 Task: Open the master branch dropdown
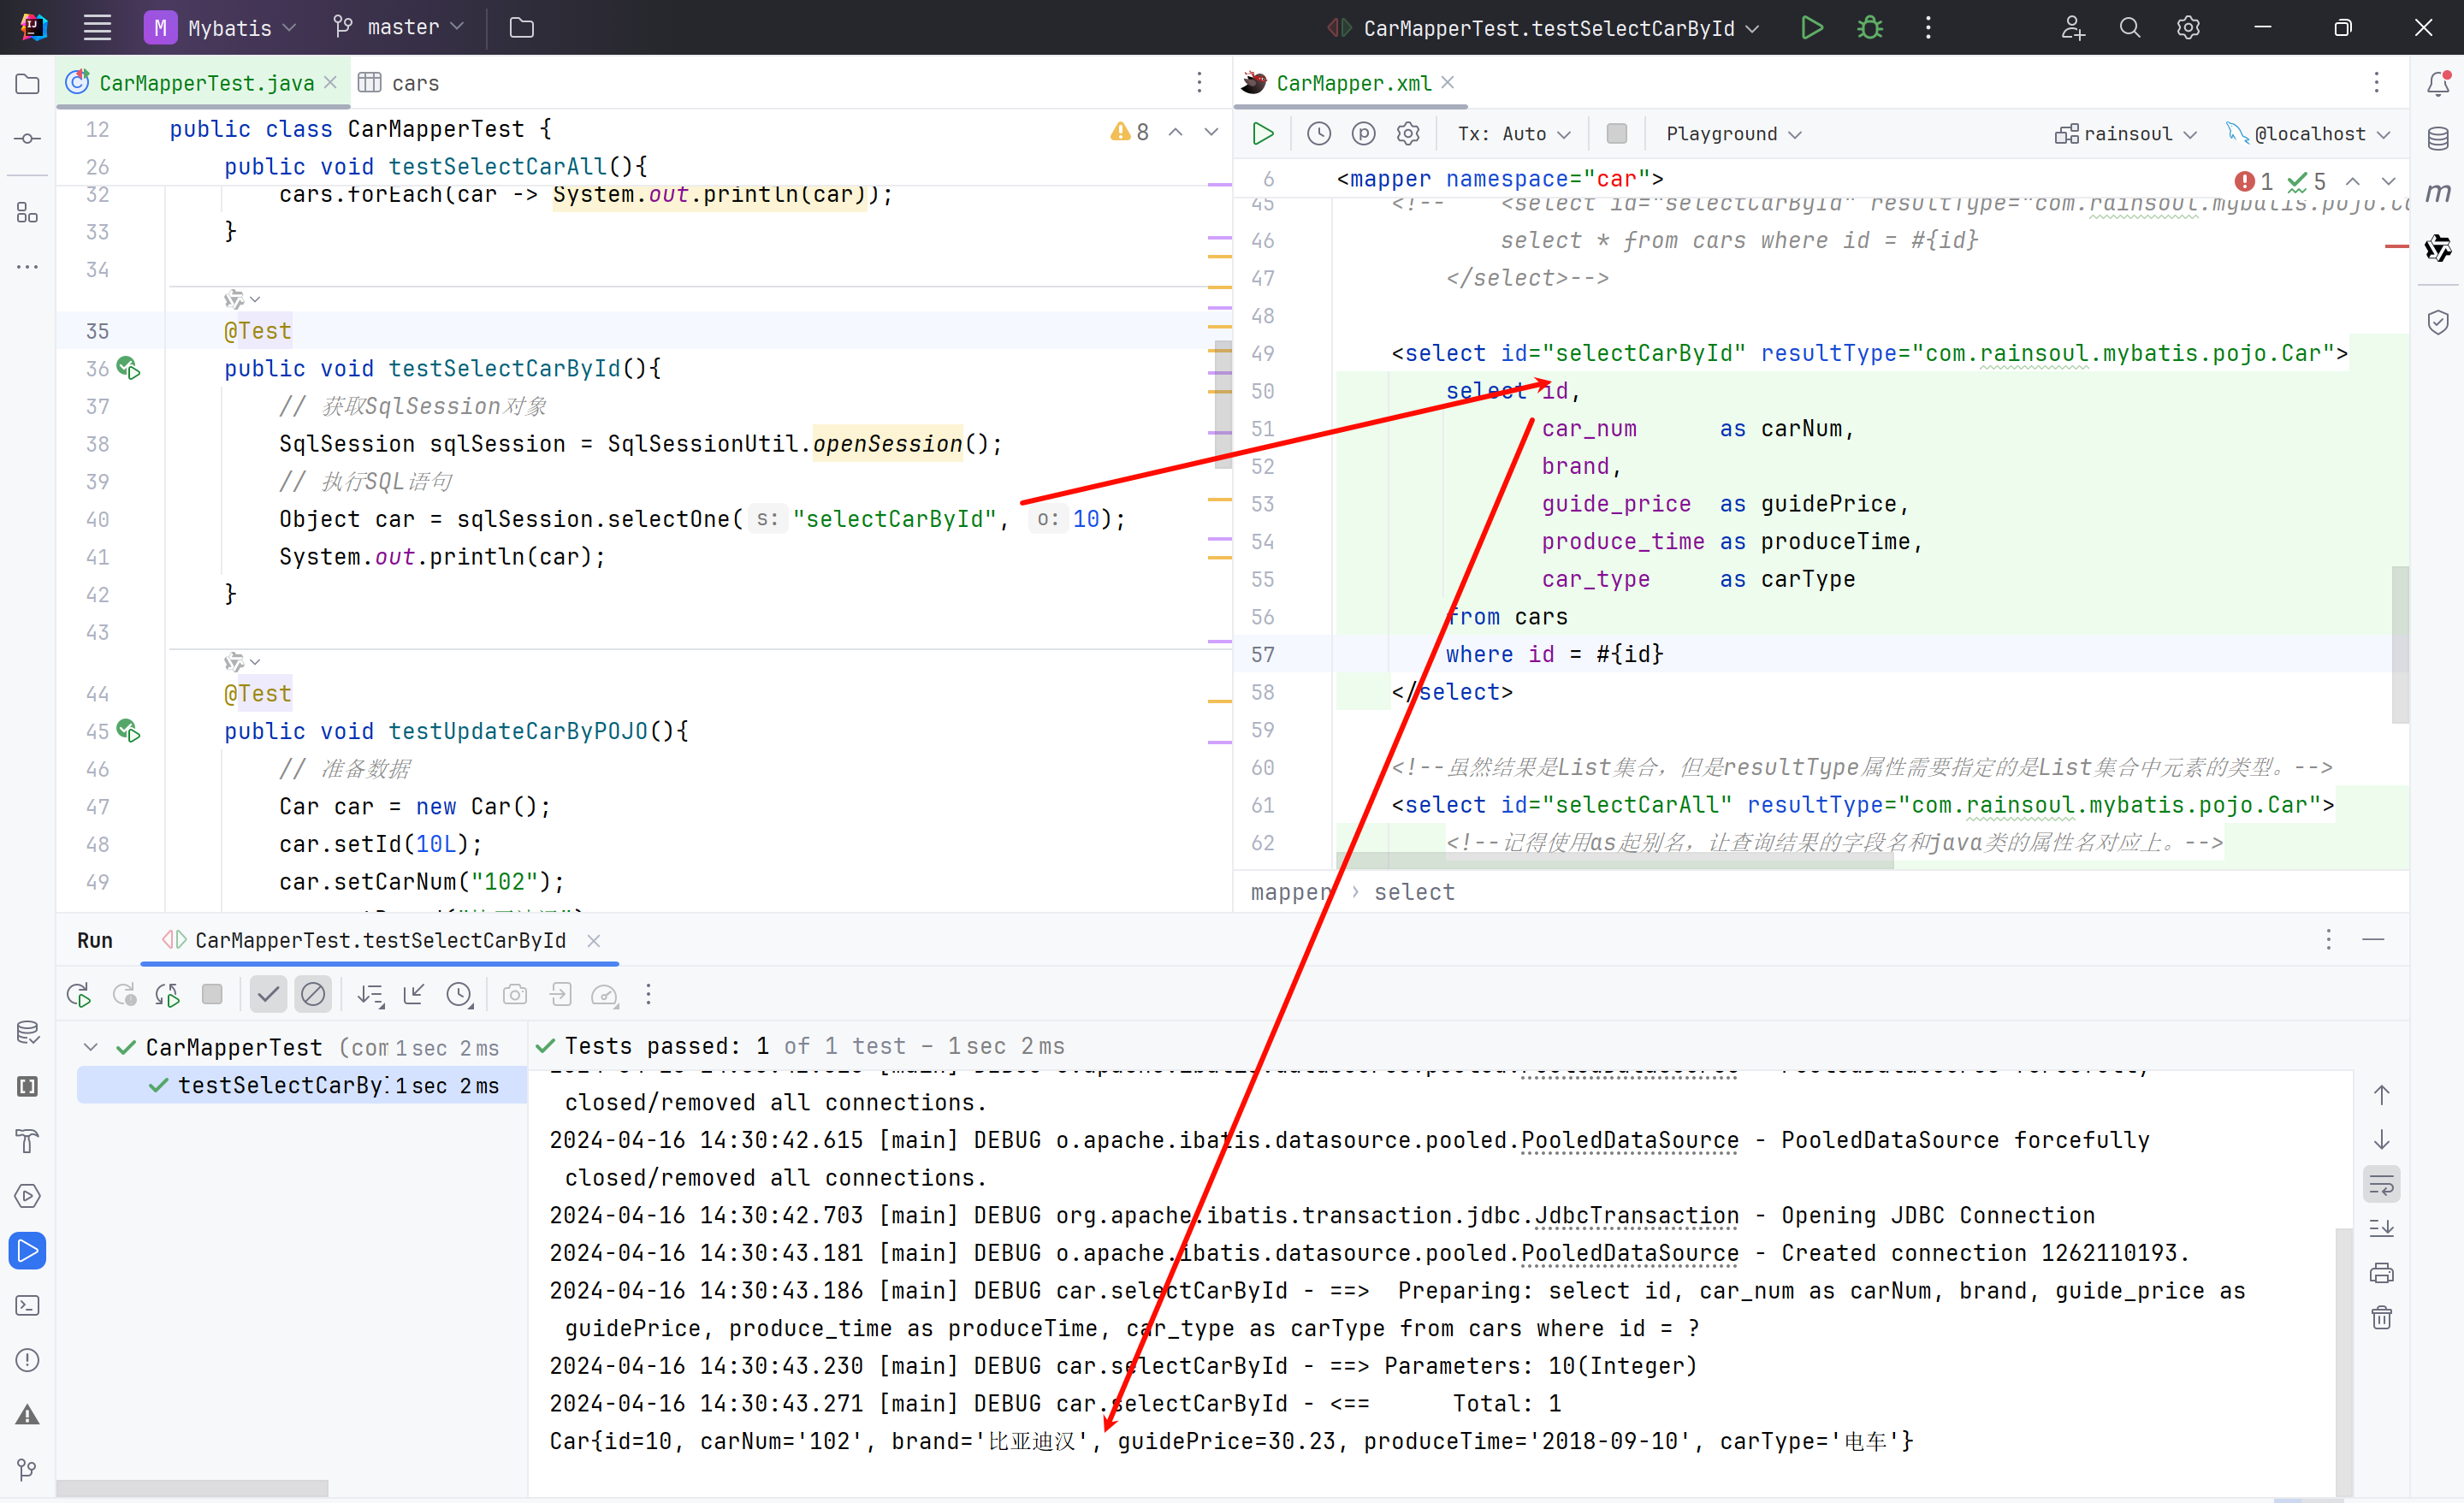(399, 27)
